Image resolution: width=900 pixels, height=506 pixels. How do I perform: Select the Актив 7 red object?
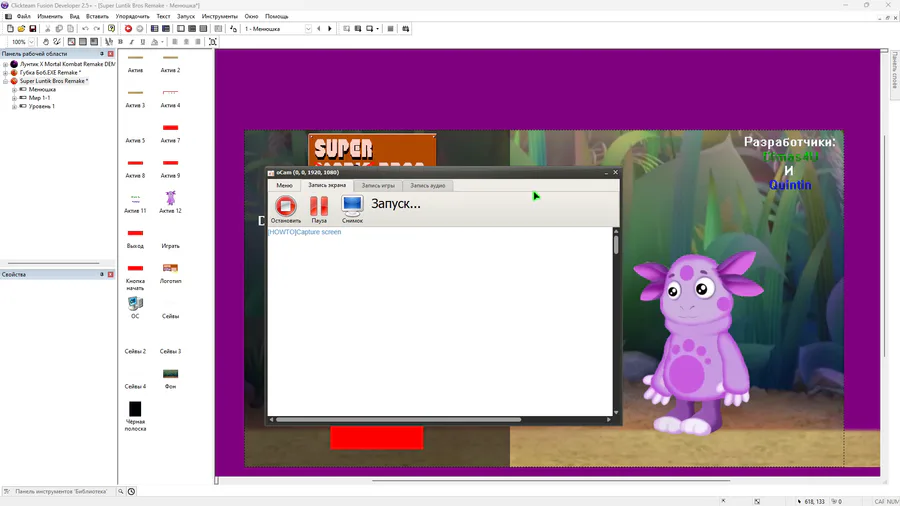pos(170,133)
